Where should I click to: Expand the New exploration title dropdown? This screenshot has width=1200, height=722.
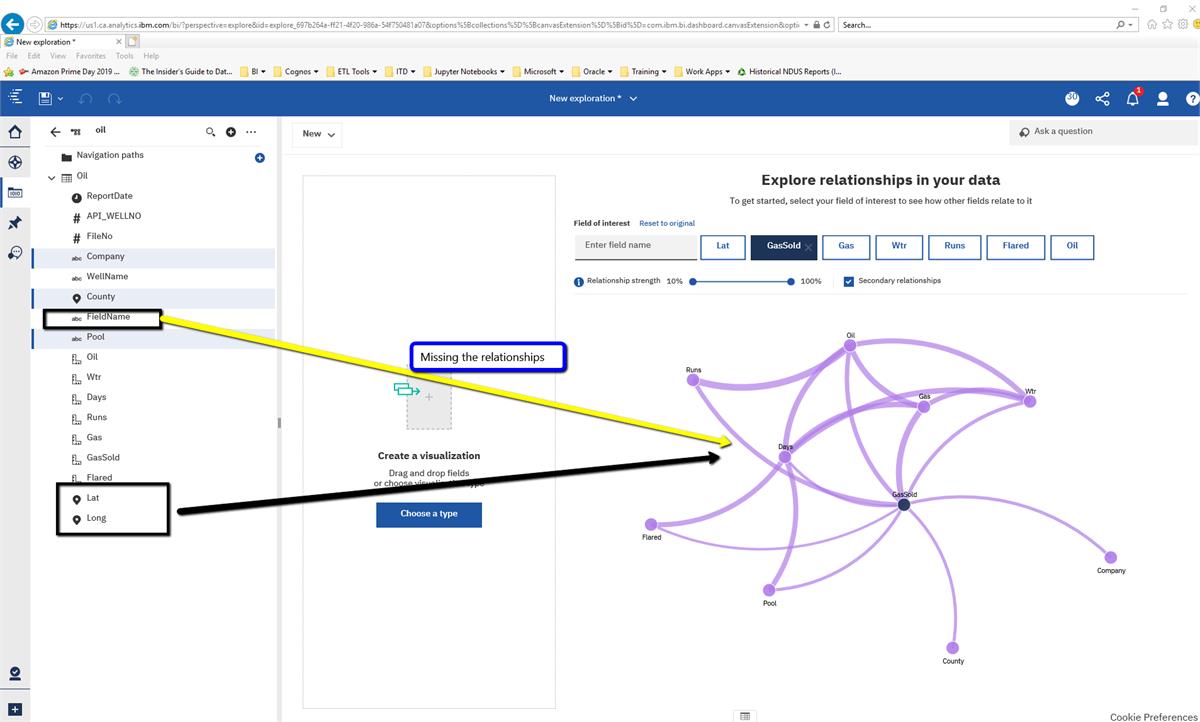[633, 99]
